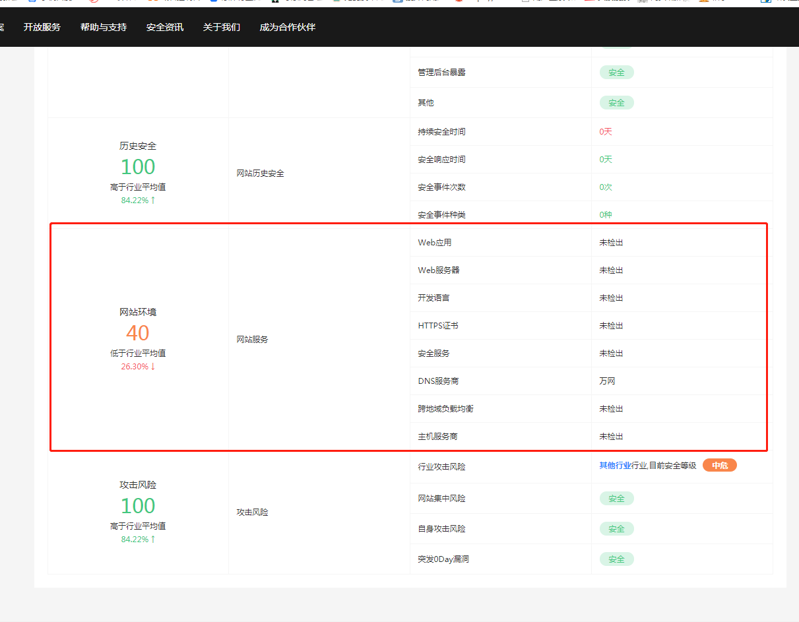Viewport: 799px width, 622px height.
Task: Go to the 安全资讯 page
Action: [165, 27]
